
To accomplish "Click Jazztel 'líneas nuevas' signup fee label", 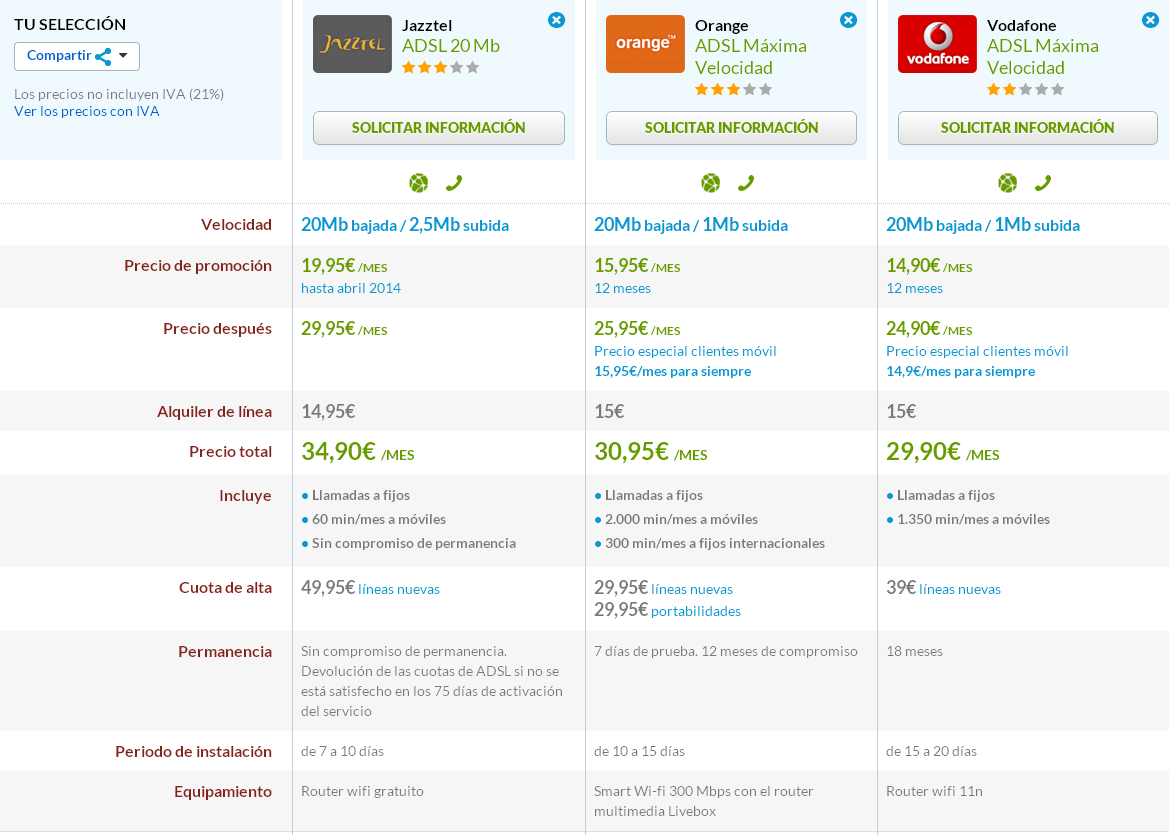I will pyautogui.click(x=399, y=589).
